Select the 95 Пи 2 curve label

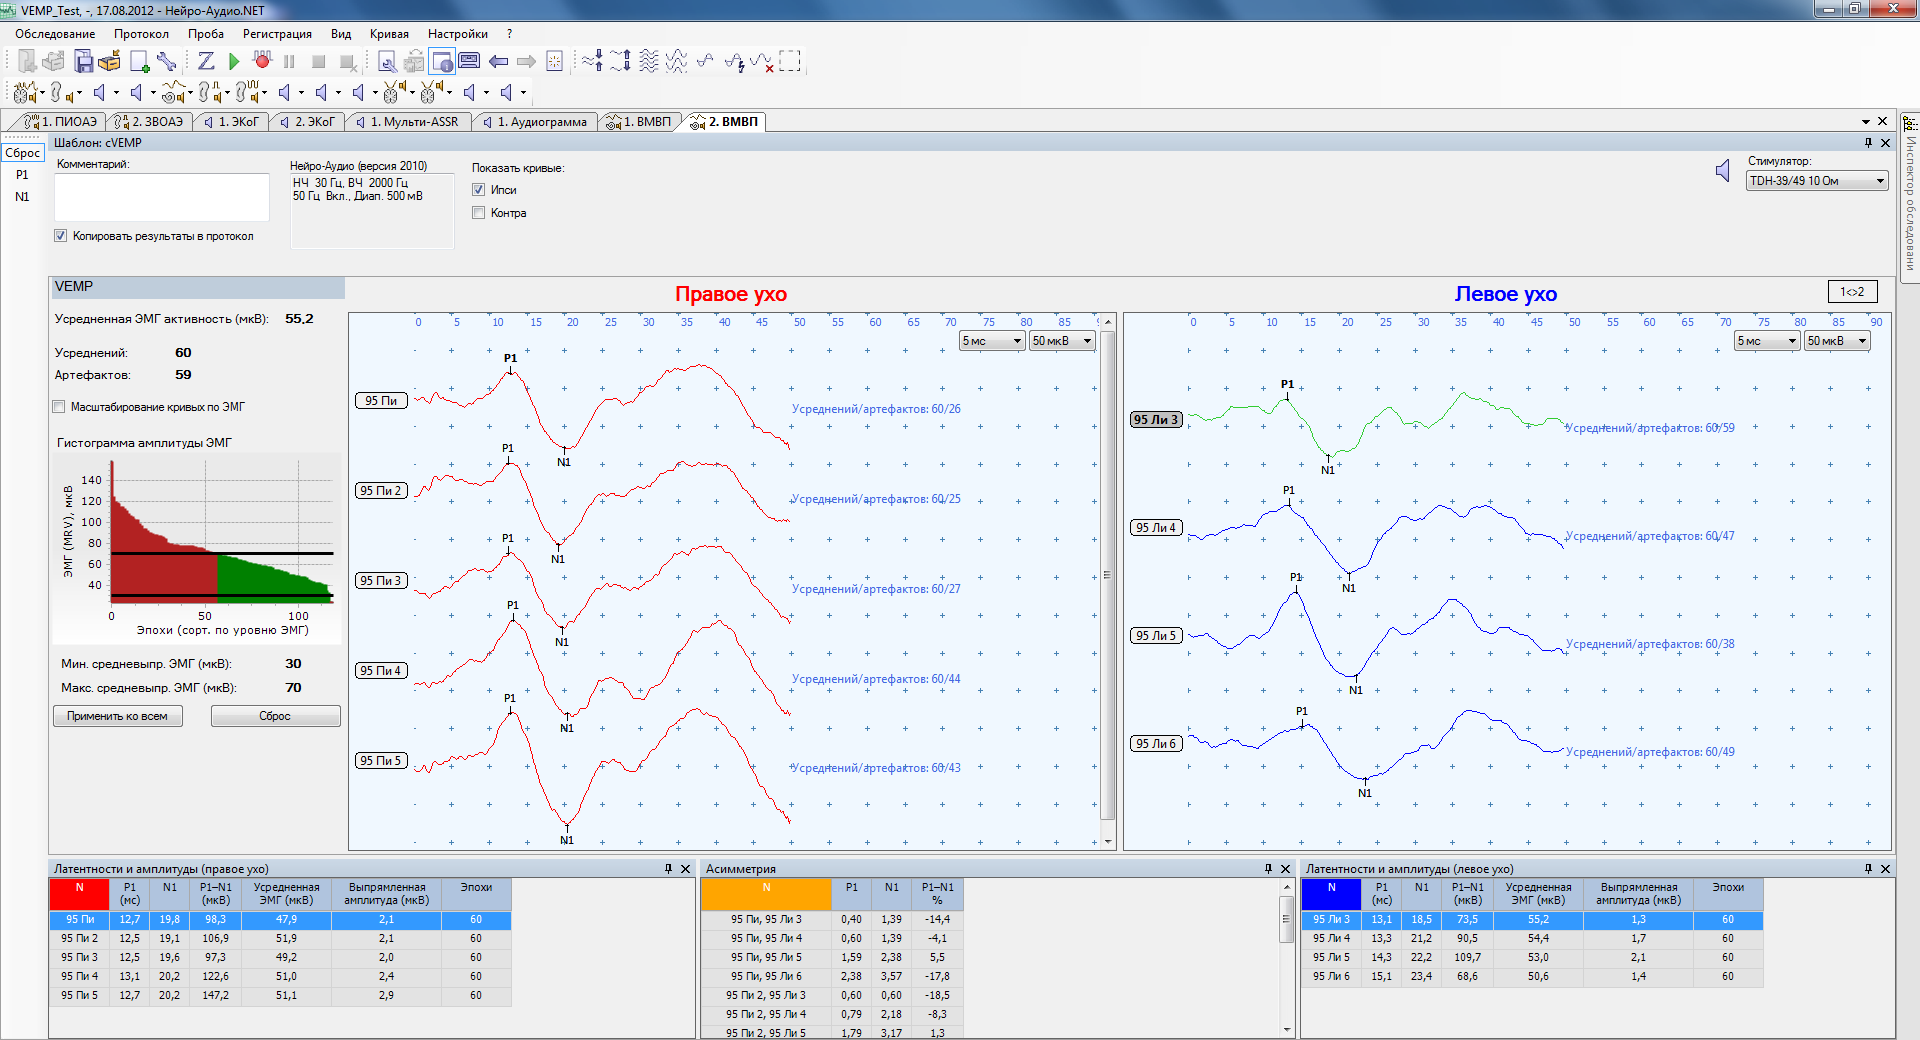coord(381,491)
